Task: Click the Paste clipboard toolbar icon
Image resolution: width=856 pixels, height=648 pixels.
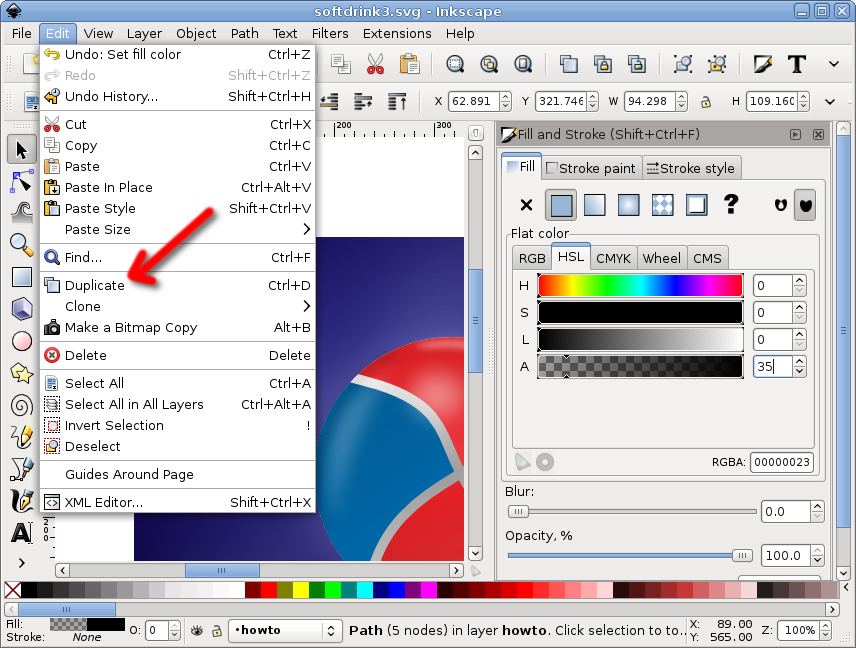Action: pyautogui.click(x=409, y=64)
